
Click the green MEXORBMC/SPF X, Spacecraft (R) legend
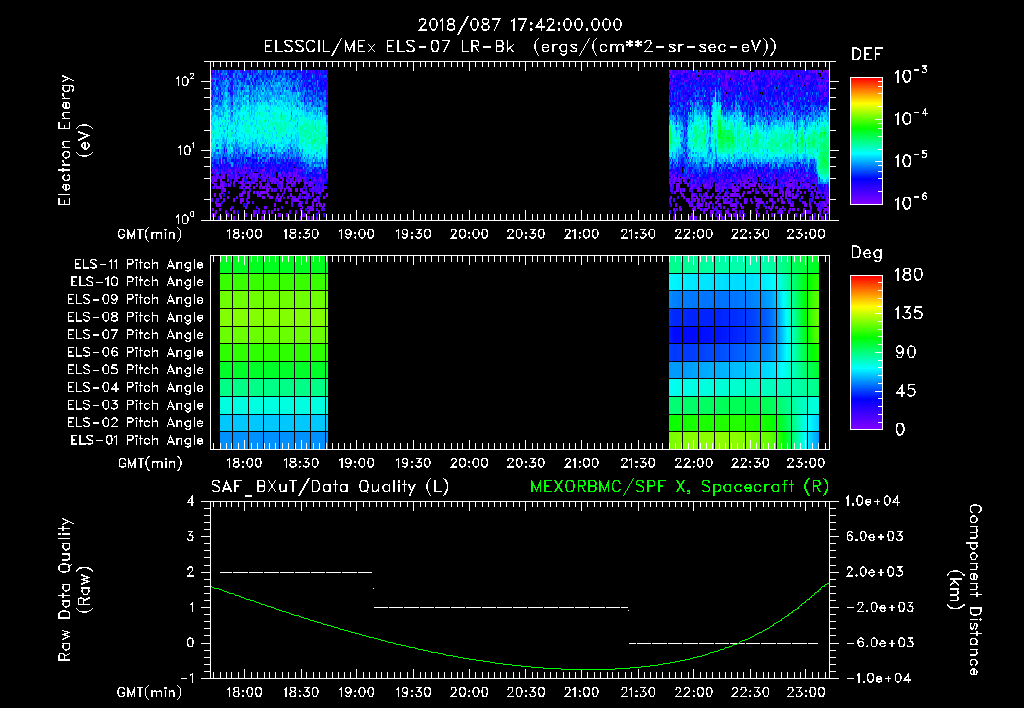[679, 487]
